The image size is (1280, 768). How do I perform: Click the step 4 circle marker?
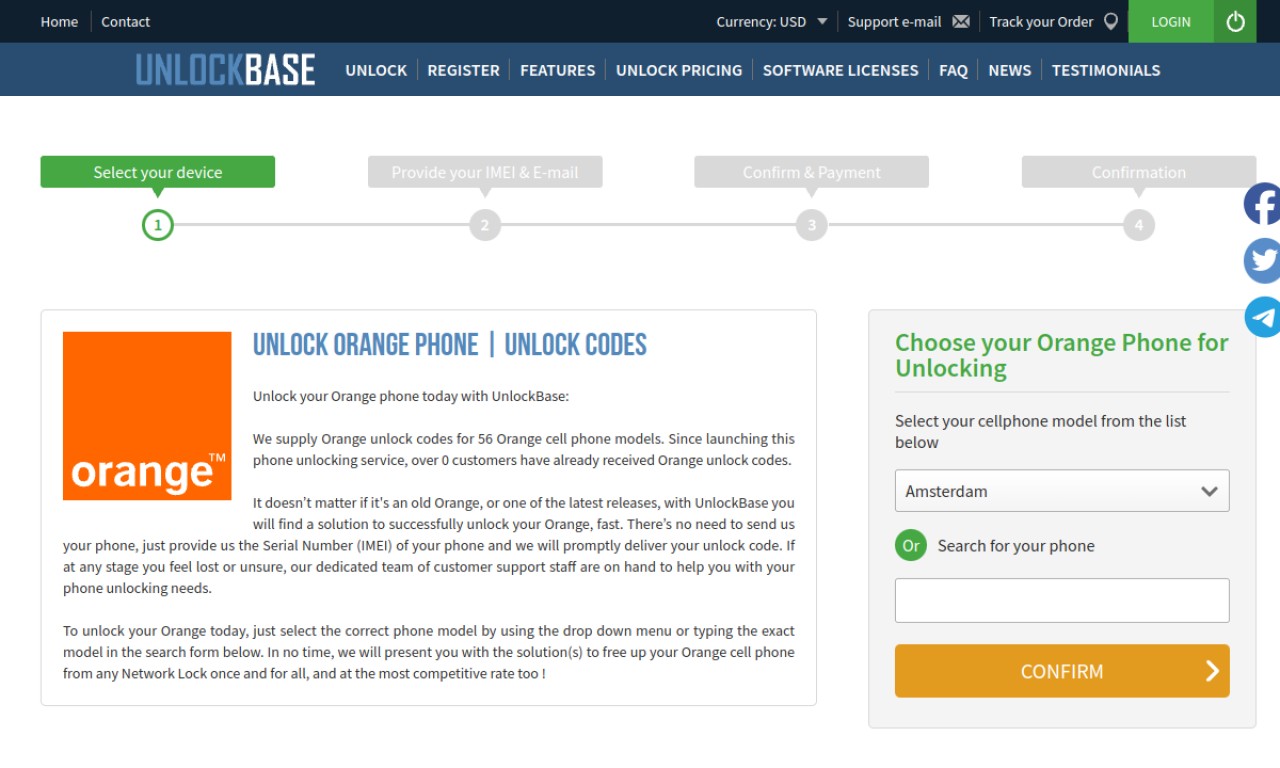(x=1138, y=225)
